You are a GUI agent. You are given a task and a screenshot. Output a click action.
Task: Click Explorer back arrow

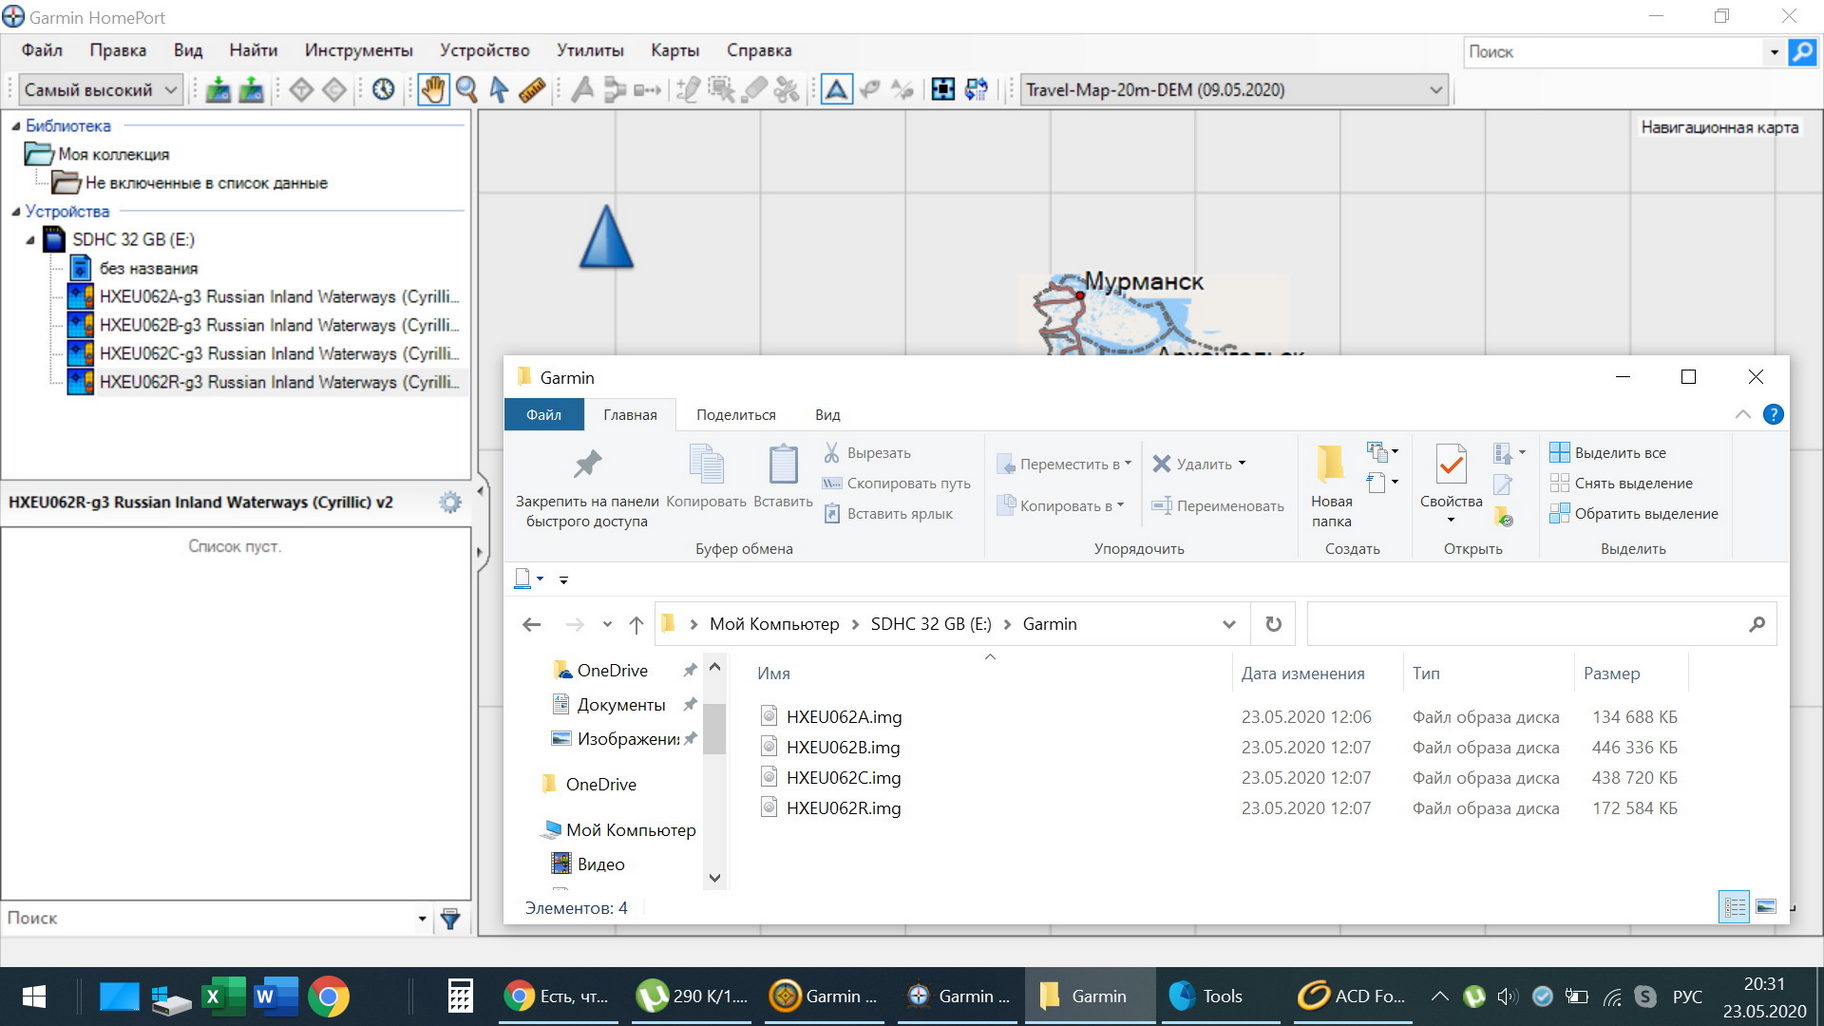tap(532, 624)
